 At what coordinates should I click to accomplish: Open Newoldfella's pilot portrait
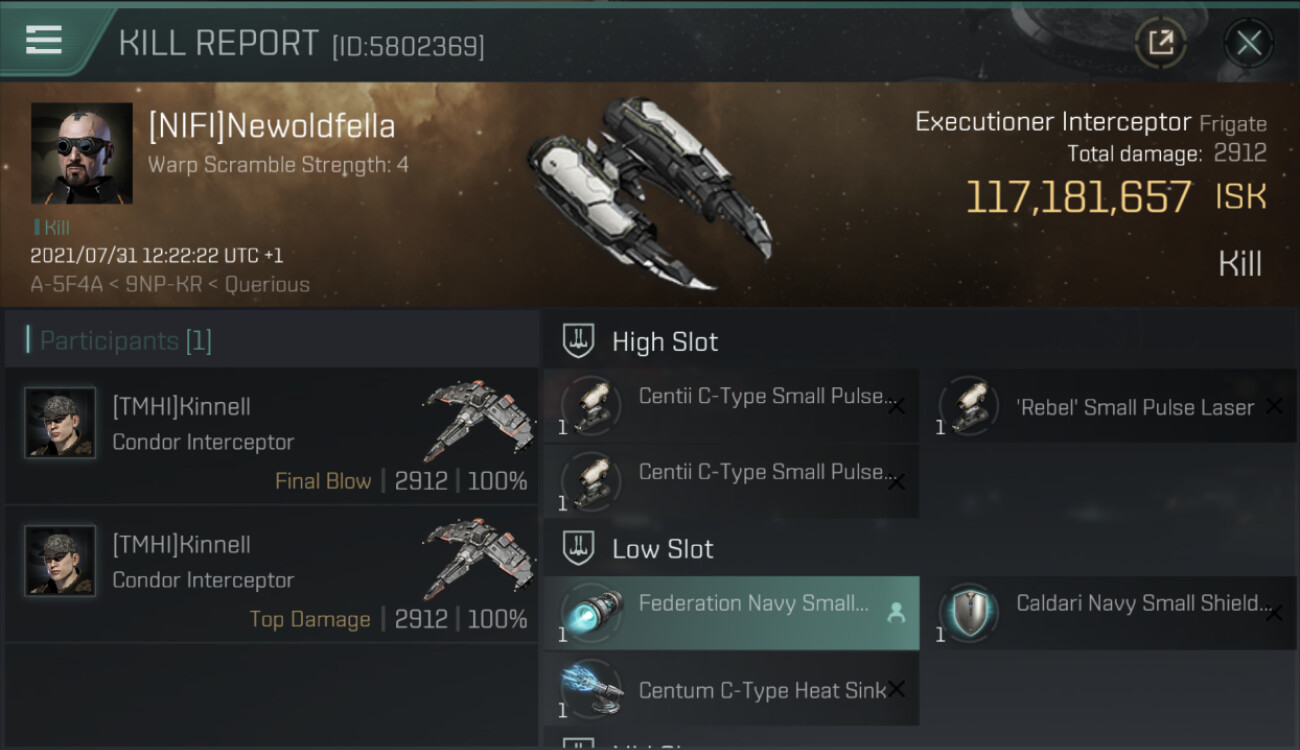pos(82,153)
